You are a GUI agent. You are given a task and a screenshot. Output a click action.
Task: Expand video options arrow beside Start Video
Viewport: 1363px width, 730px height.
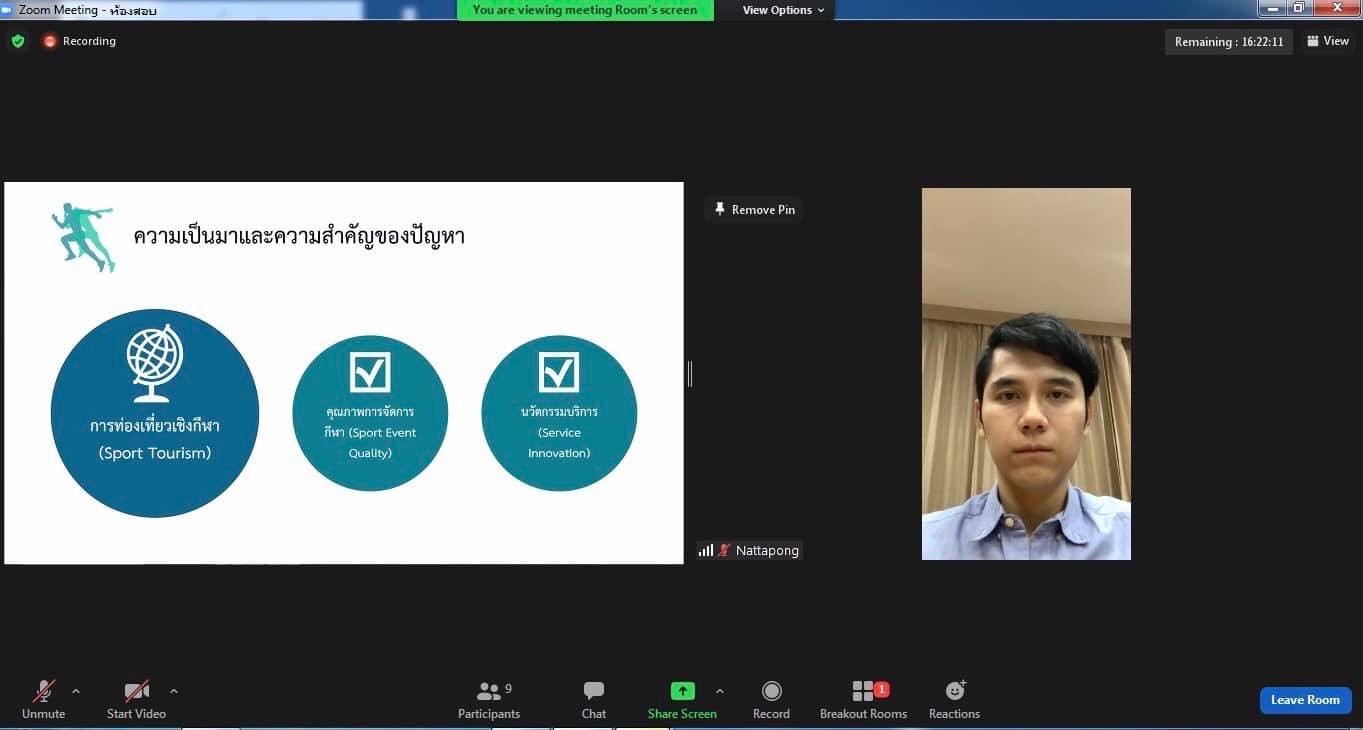click(x=174, y=691)
